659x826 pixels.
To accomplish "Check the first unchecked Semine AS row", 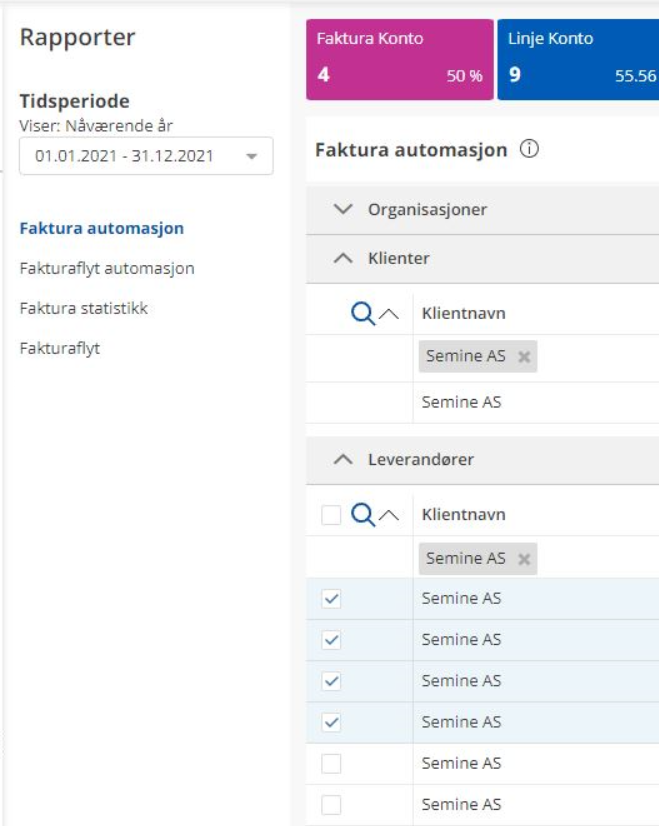I will [331, 764].
